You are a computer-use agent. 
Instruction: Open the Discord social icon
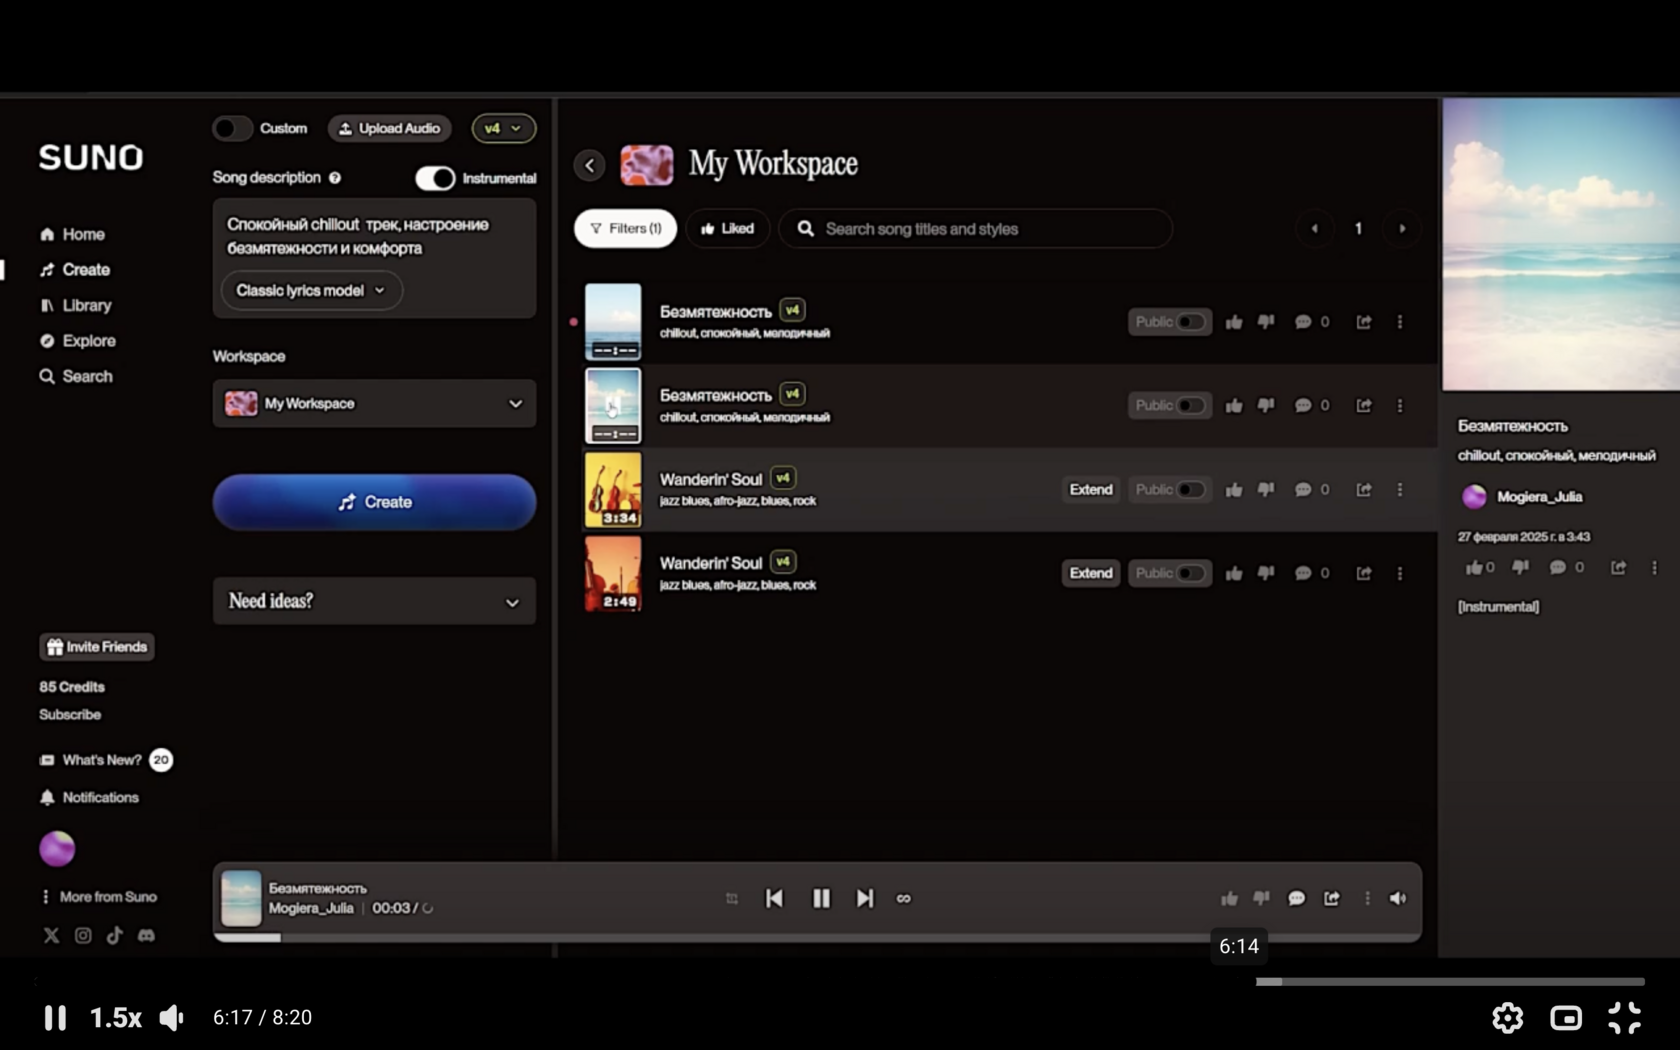(147, 935)
